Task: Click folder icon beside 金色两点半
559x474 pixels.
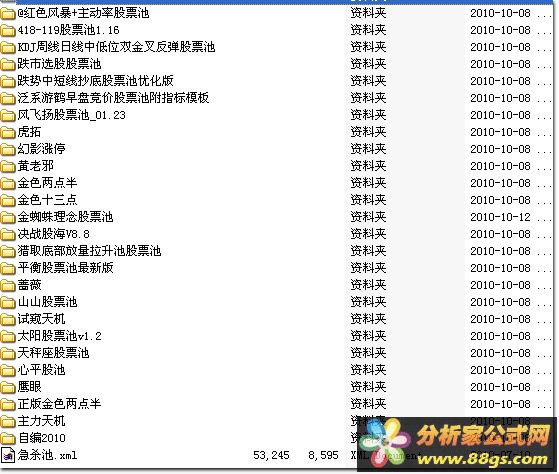Action: pos(7,184)
